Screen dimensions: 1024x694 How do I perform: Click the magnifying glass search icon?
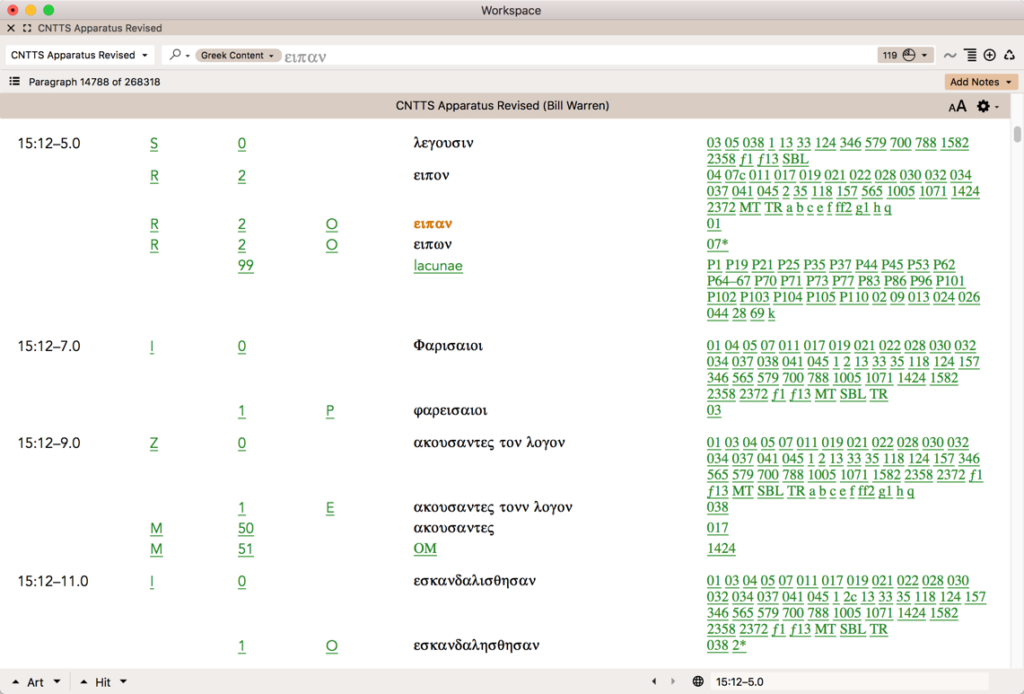click(175, 55)
